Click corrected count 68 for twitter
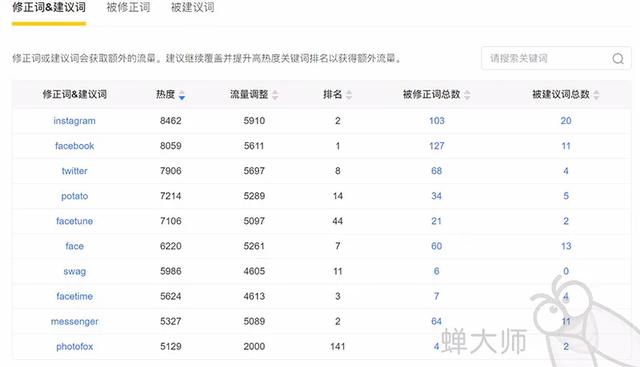The height and width of the screenshot is (367, 640). 436,171
